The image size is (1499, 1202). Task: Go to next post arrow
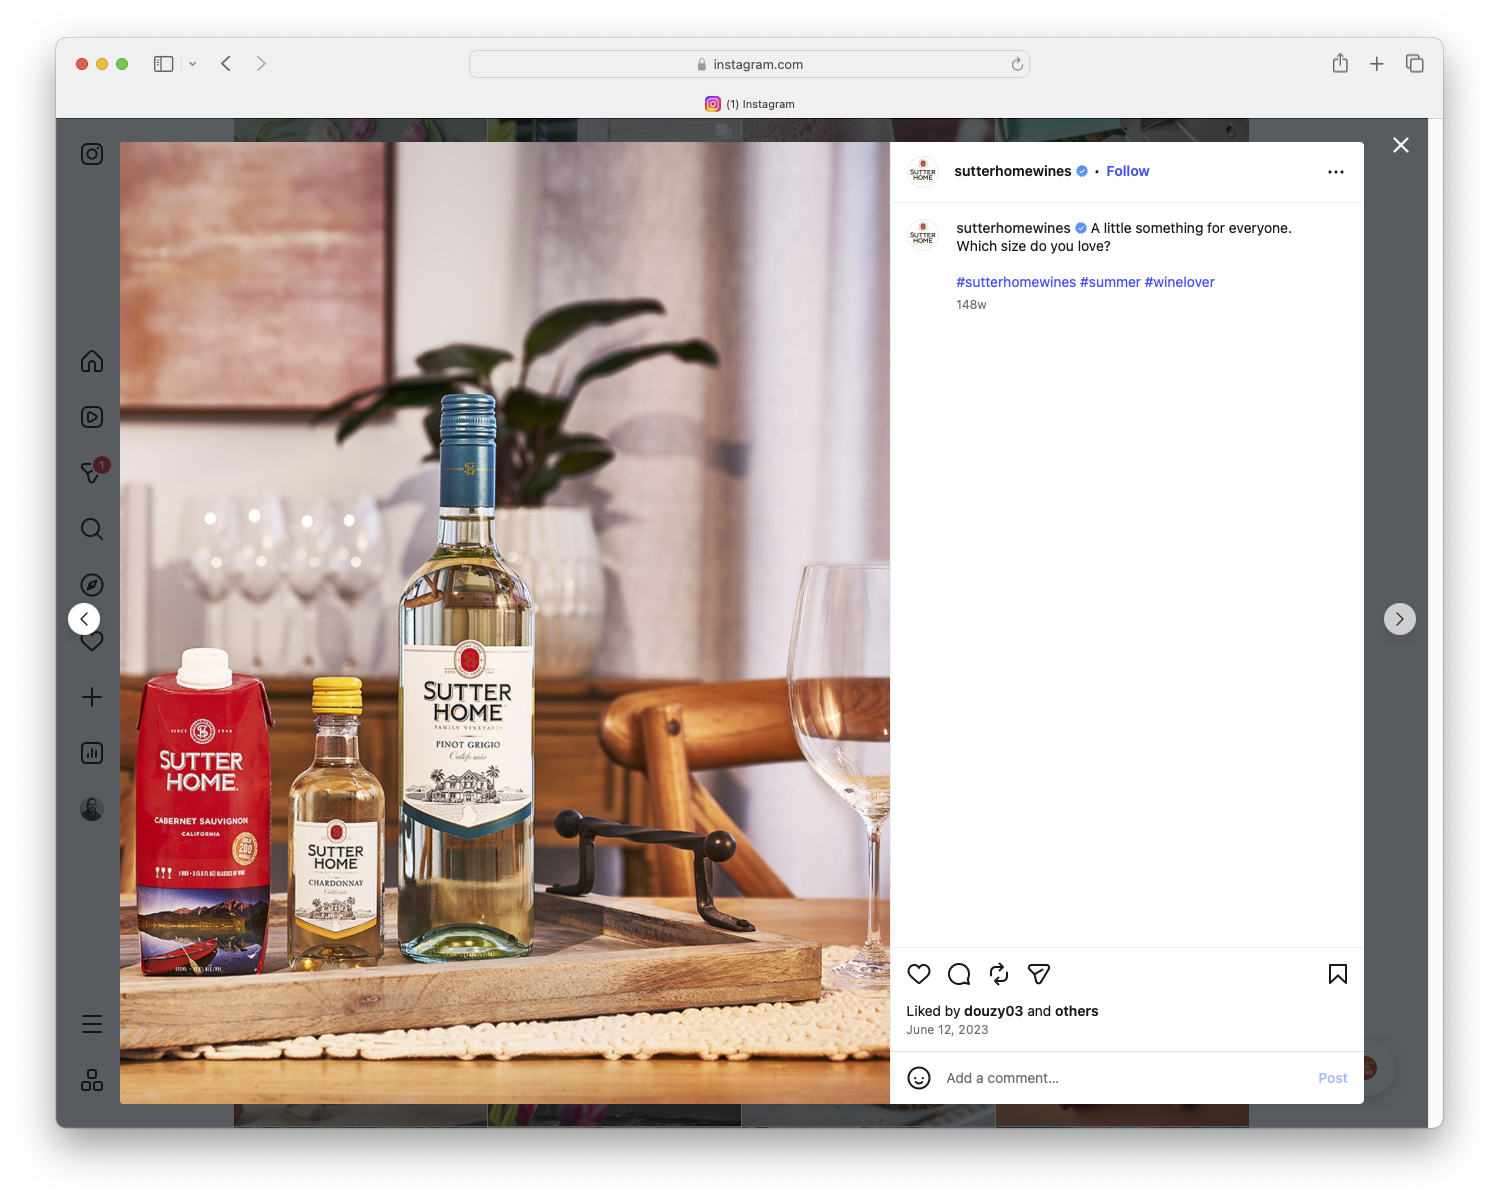click(x=1400, y=619)
